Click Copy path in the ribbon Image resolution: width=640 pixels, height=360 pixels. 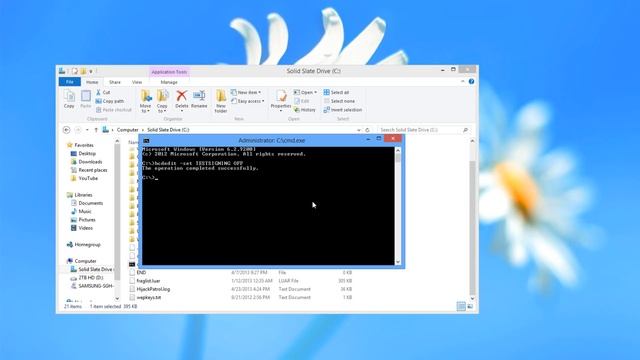110,101
